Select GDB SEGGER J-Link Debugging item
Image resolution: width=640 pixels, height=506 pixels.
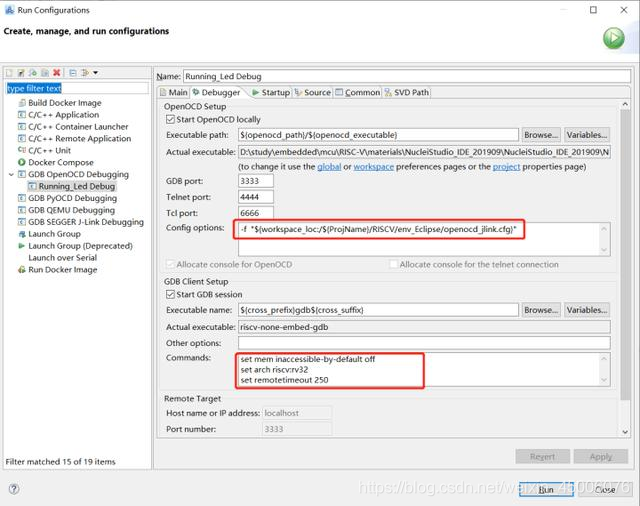(x=81, y=222)
